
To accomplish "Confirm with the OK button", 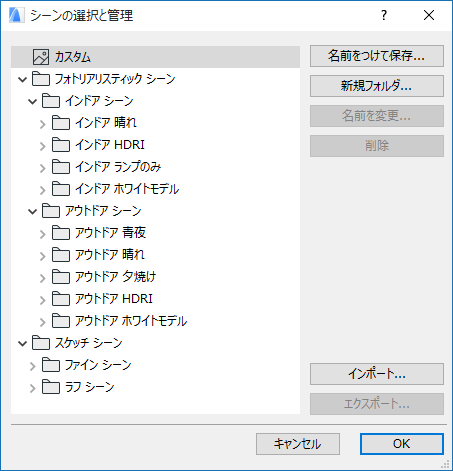I will tap(402, 444).
